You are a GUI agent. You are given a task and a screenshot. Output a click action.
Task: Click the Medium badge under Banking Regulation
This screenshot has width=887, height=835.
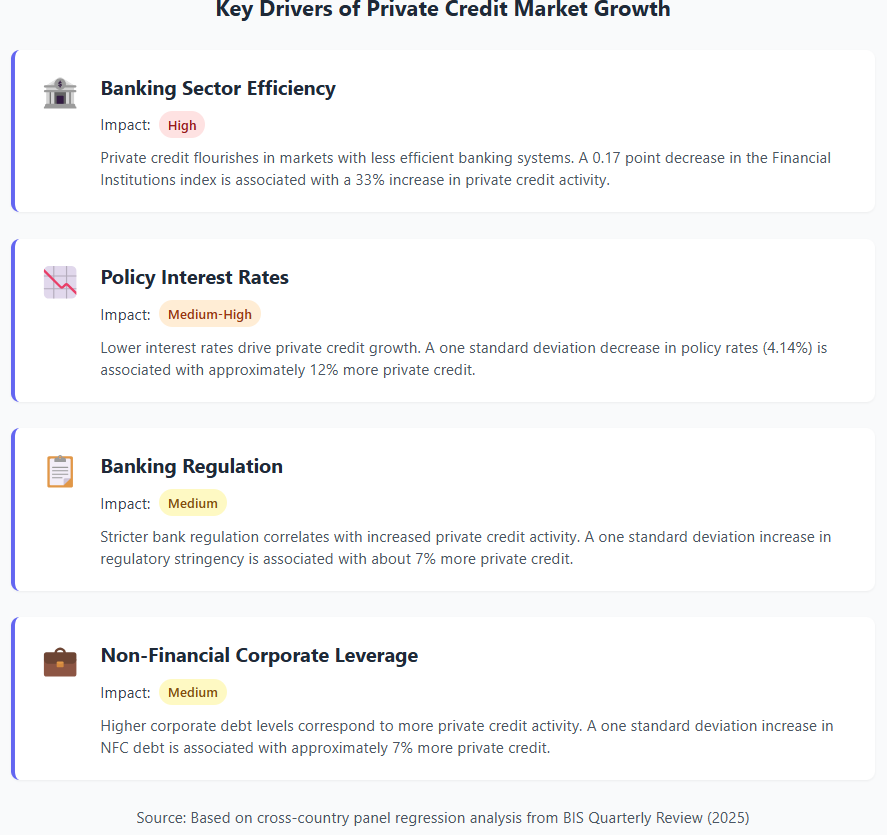(x=193, y=503)
